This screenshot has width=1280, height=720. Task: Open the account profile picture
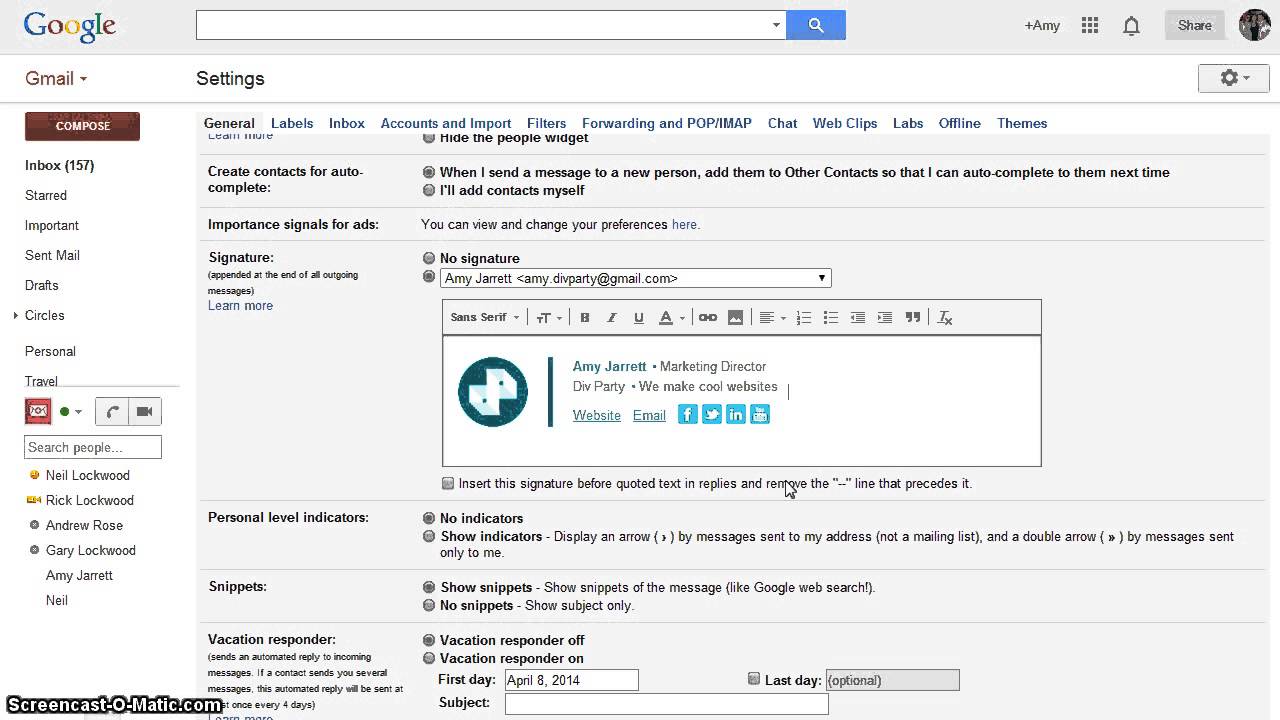click(1255, 25)
